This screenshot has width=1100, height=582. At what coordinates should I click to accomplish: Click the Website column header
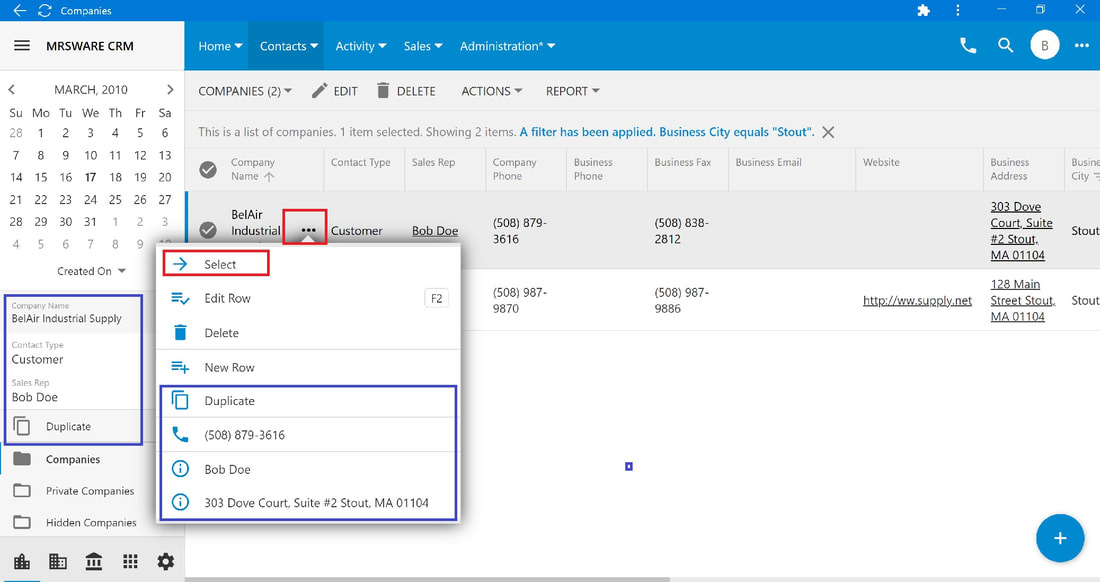(881, 162)
